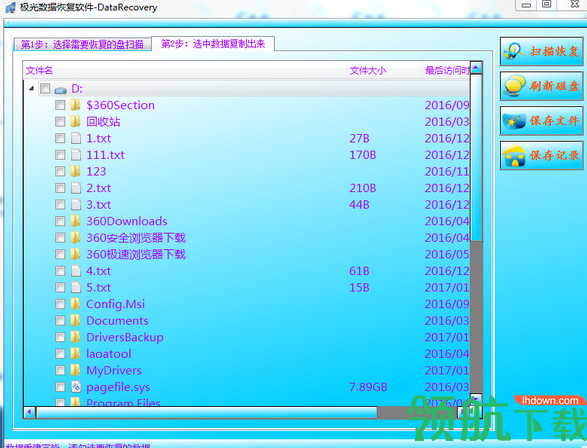Select the 1.txt checkbox

coord(60,138)
